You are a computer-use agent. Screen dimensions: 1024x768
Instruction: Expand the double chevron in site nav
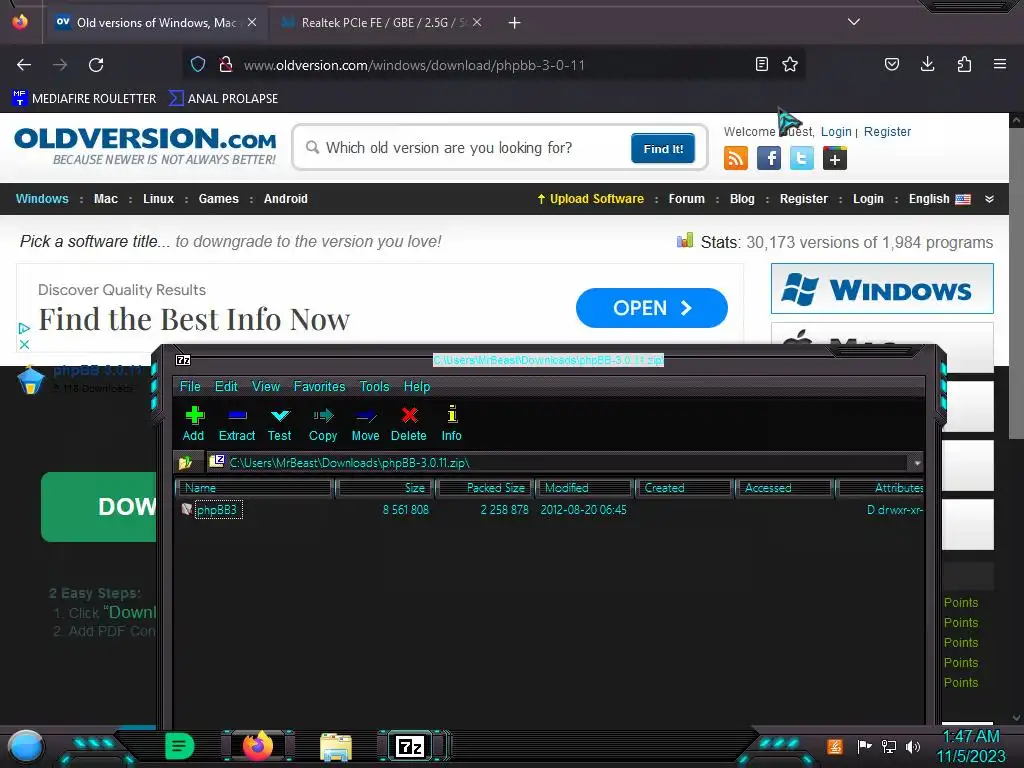[989, 199]
